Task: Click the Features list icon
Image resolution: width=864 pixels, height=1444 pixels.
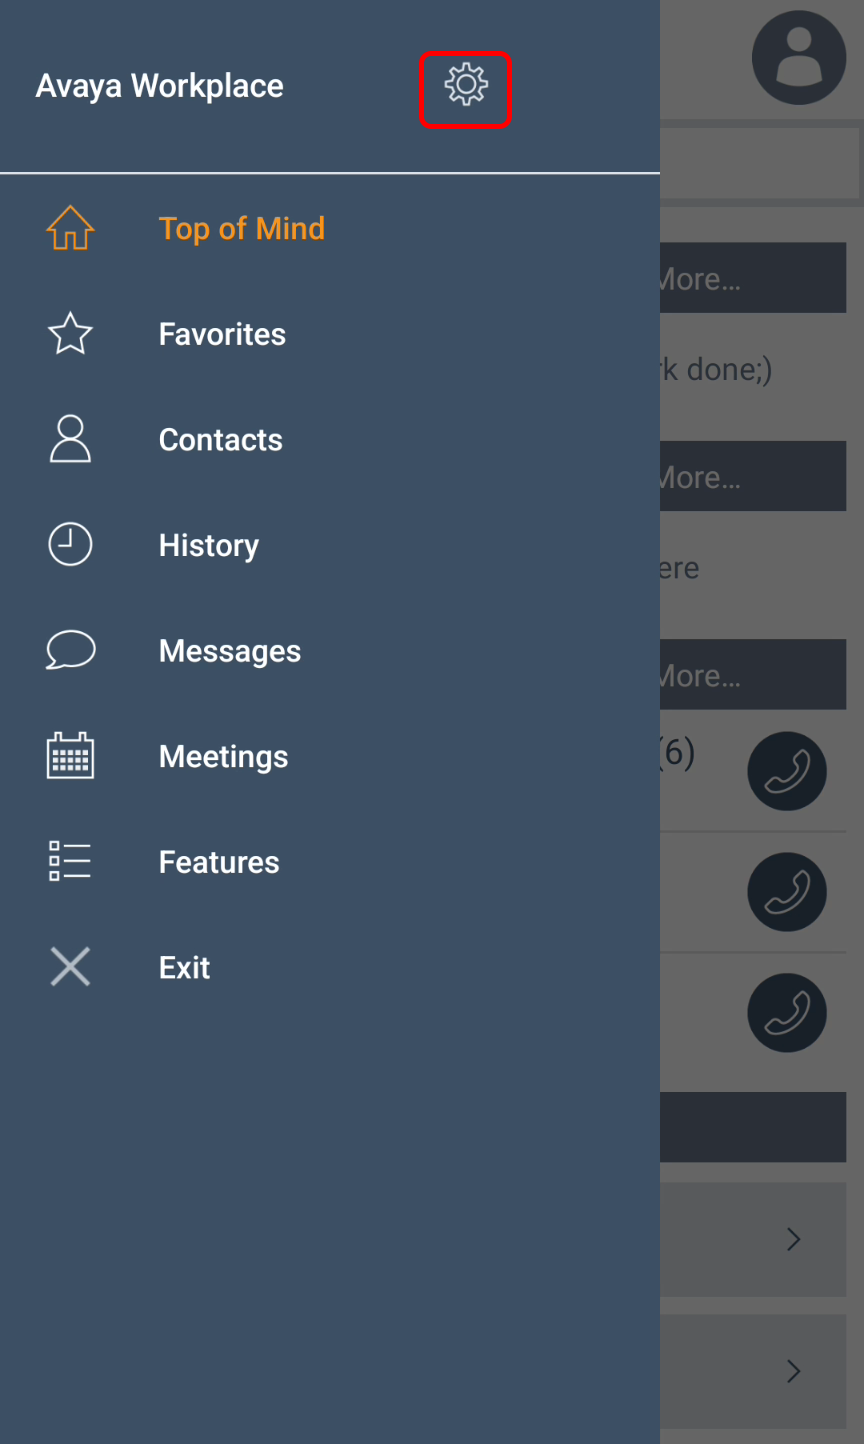Action: pos(70,861)
